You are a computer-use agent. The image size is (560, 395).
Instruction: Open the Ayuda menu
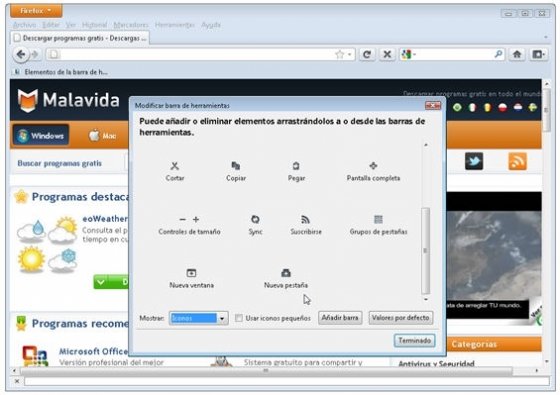tap(211, 25)
